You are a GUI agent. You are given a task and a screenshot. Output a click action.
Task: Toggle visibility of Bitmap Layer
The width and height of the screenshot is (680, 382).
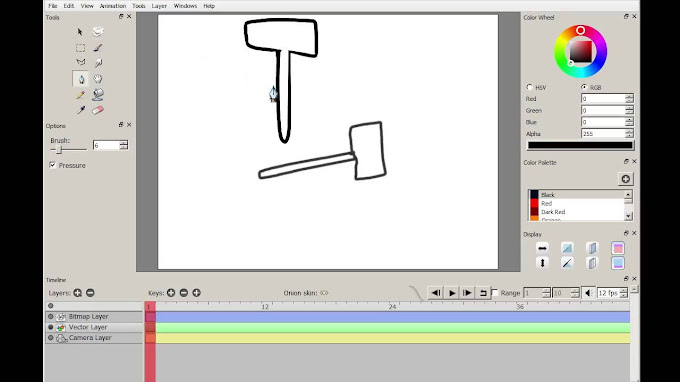[51, 317]
